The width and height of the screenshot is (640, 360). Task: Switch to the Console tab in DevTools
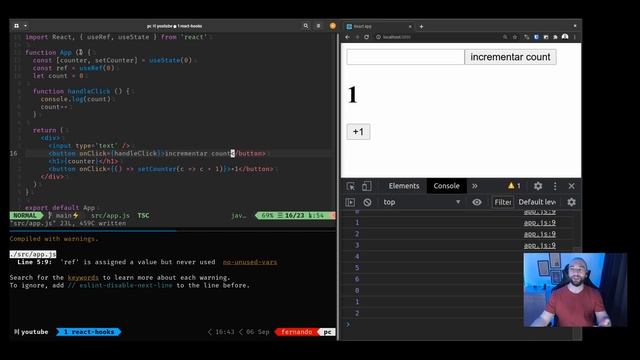(x=446, y=186)
